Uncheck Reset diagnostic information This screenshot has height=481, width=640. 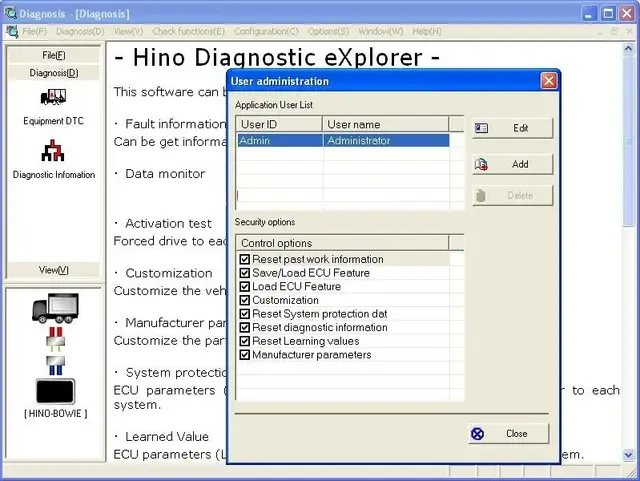pyautogui.click(x=244, y=327)
